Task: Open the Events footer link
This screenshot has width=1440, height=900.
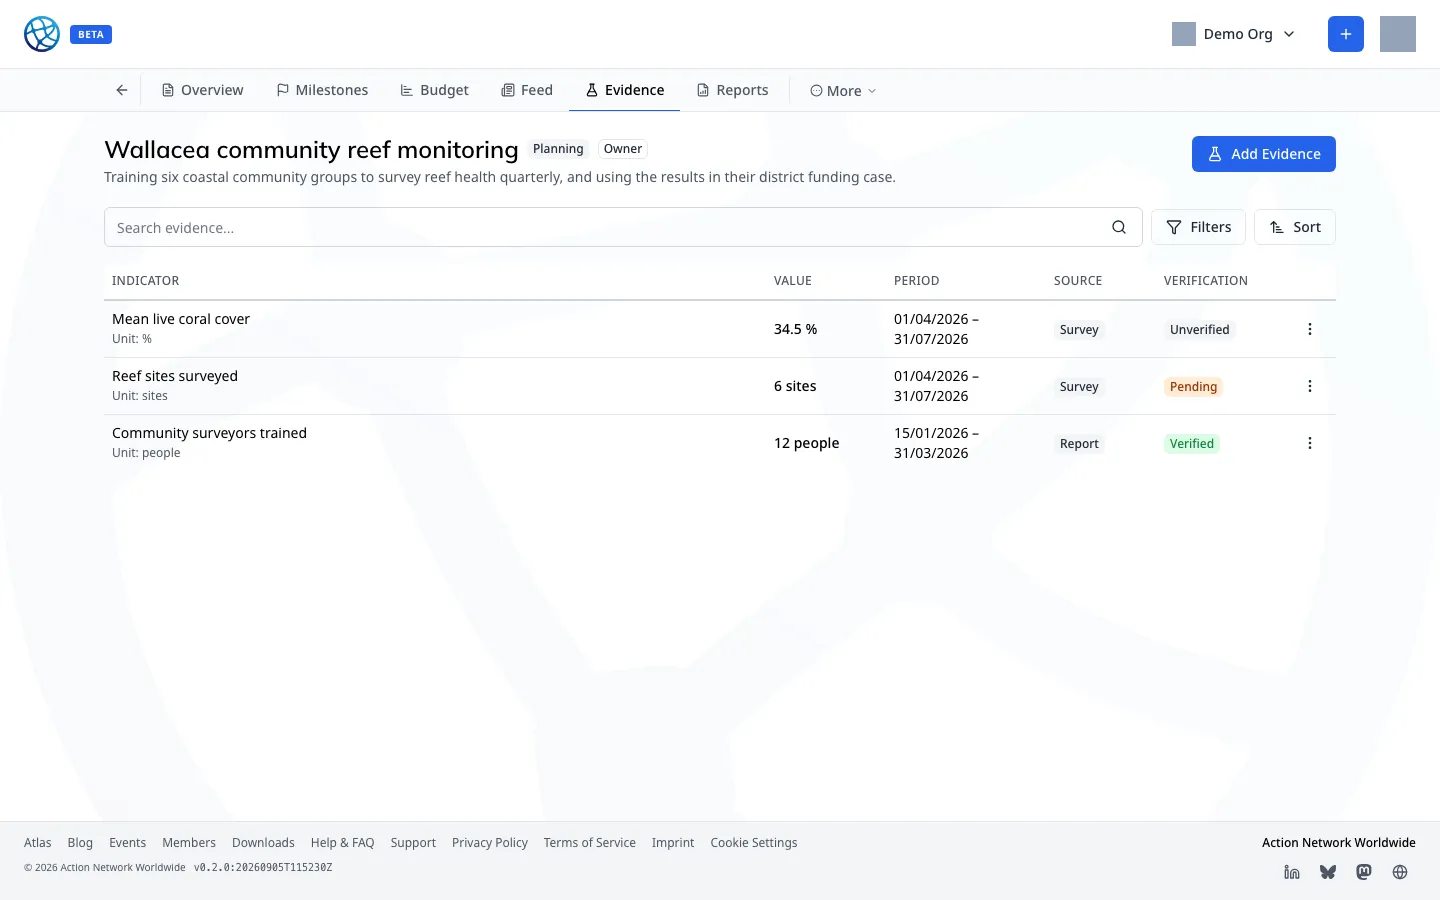Action: [128, 843]
